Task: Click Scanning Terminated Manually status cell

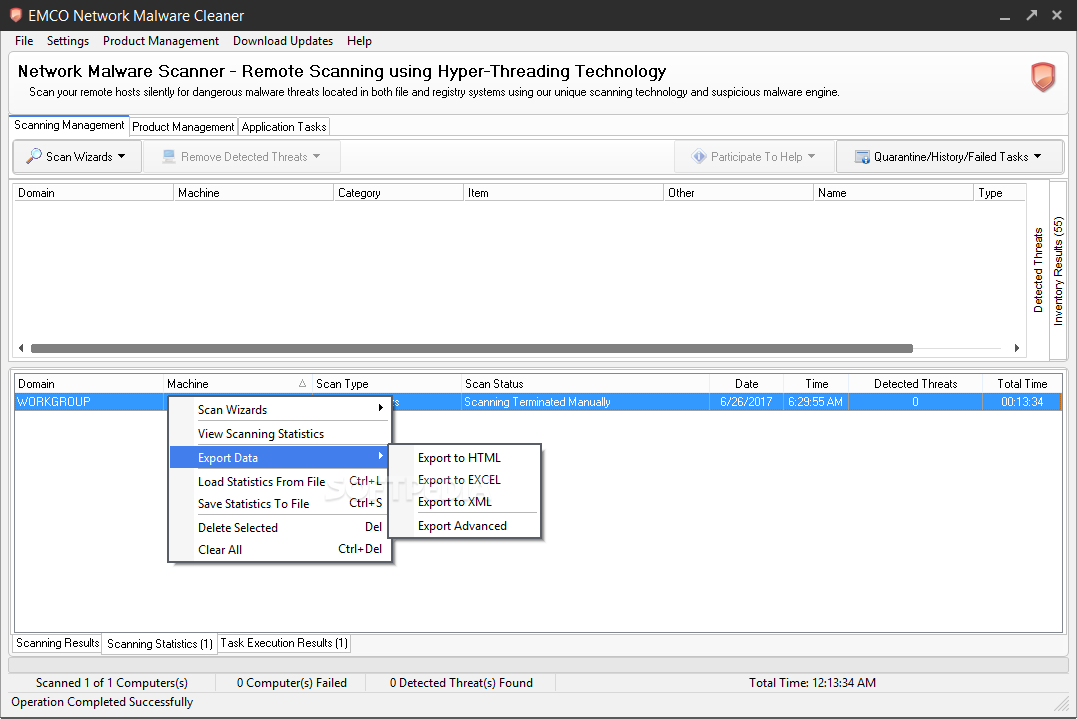Action: [x=585, y=402]
